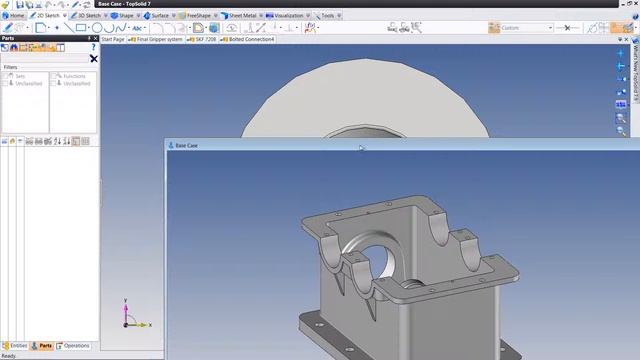Click the top blue axis icon on view toolbar
640x360 pixels.
coord(621,53)
